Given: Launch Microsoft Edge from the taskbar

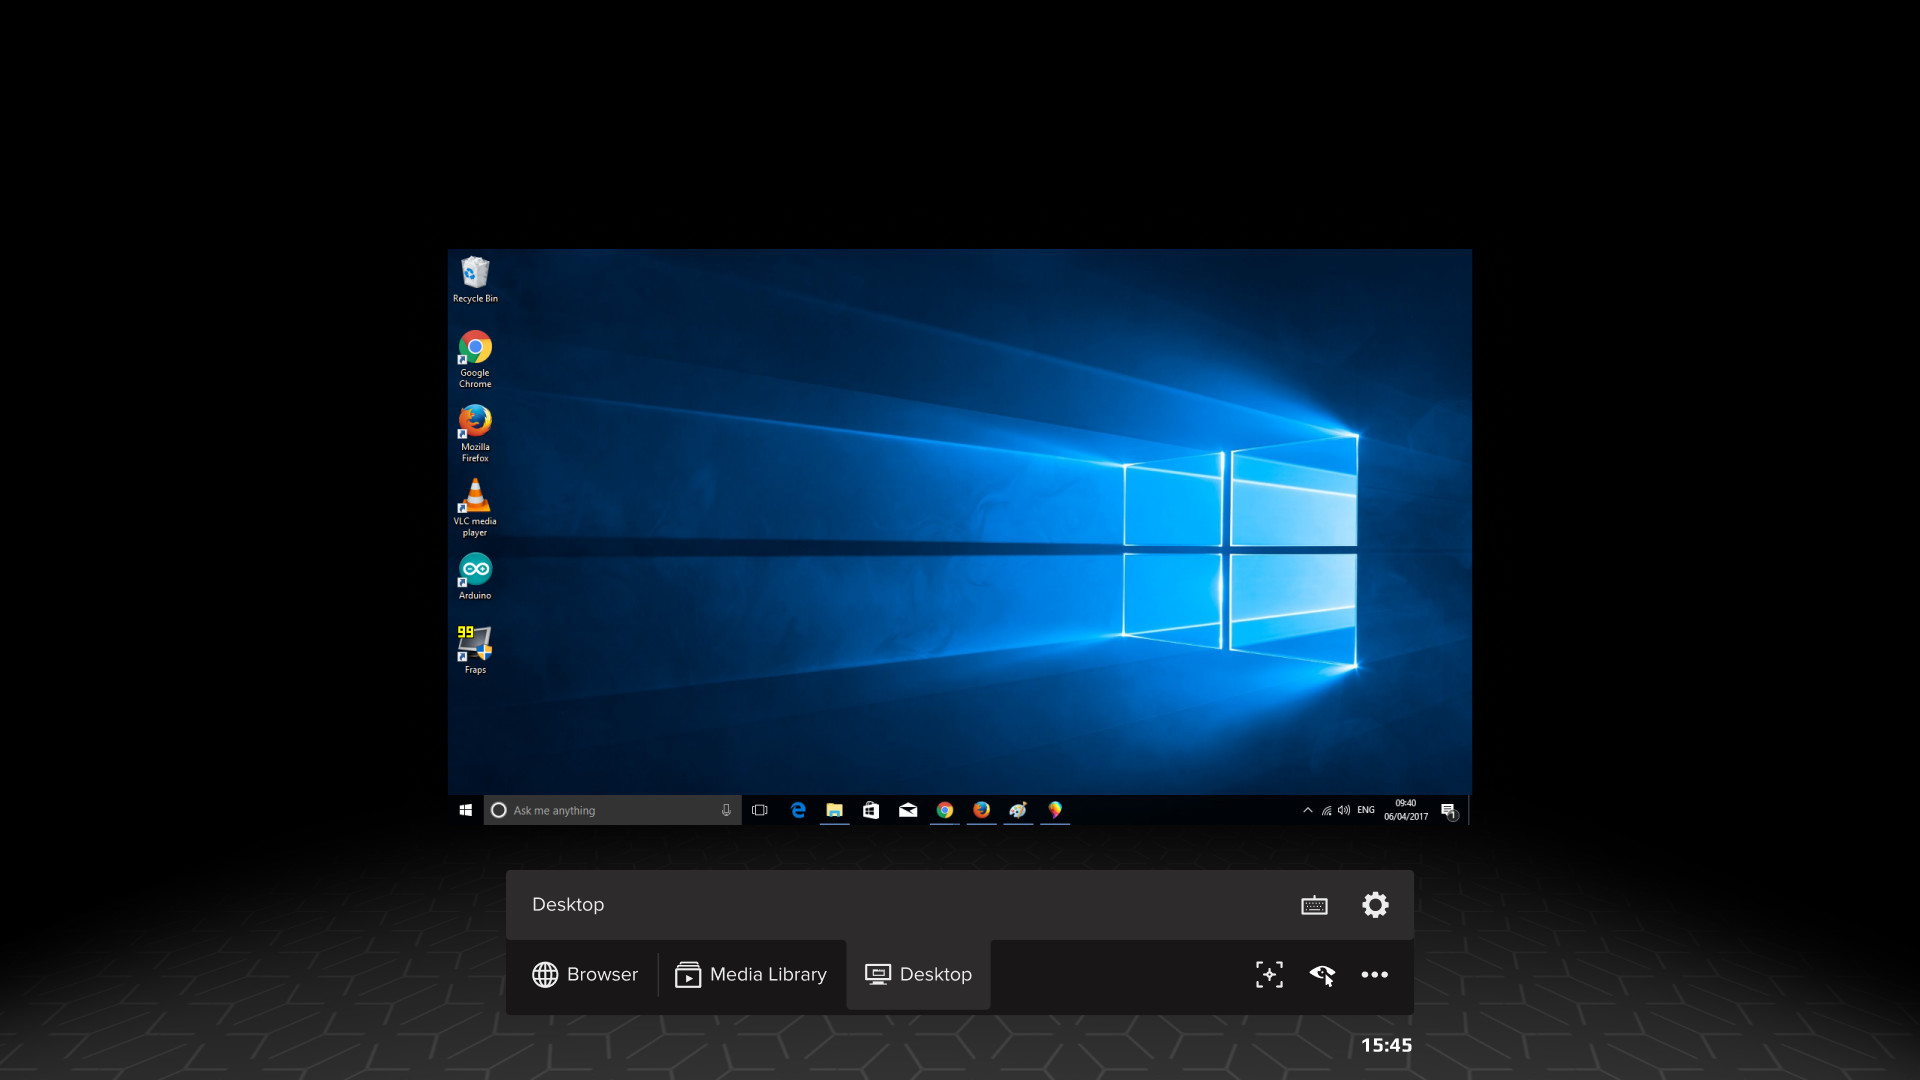Looking at the screenshot, I should [x=798, y=811].
